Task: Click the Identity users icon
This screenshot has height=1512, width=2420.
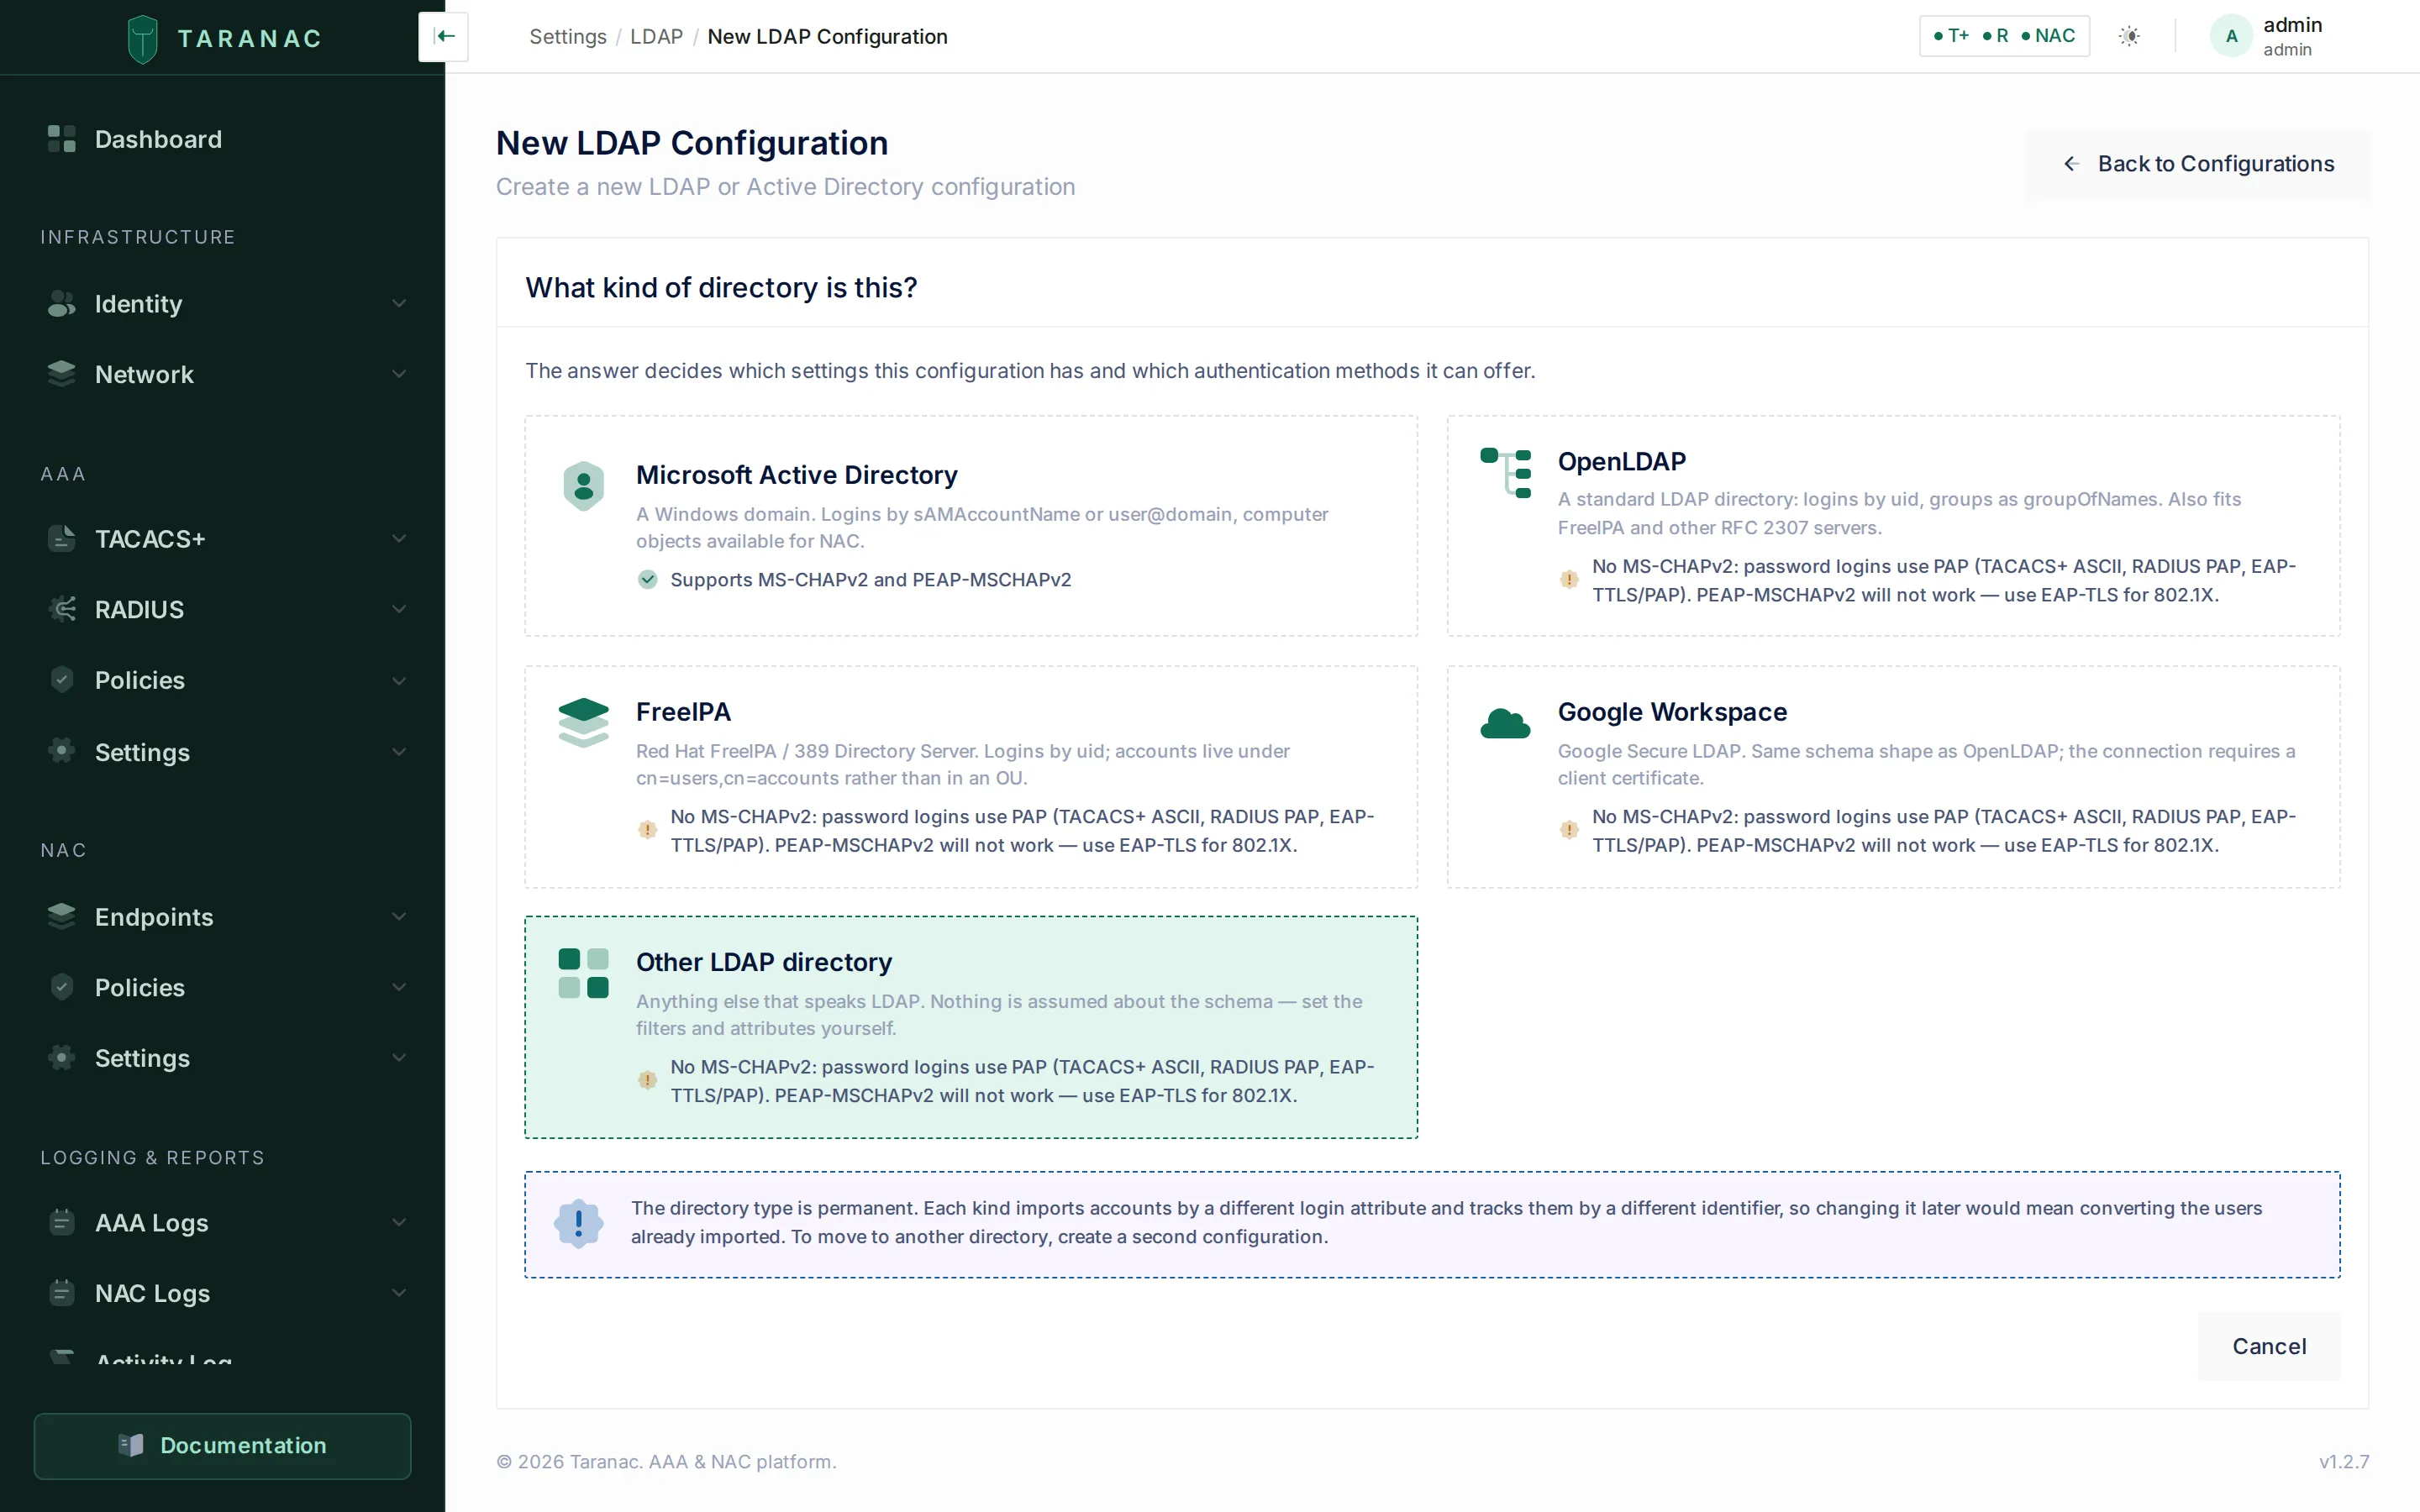Action: click(x=62, y=304)
